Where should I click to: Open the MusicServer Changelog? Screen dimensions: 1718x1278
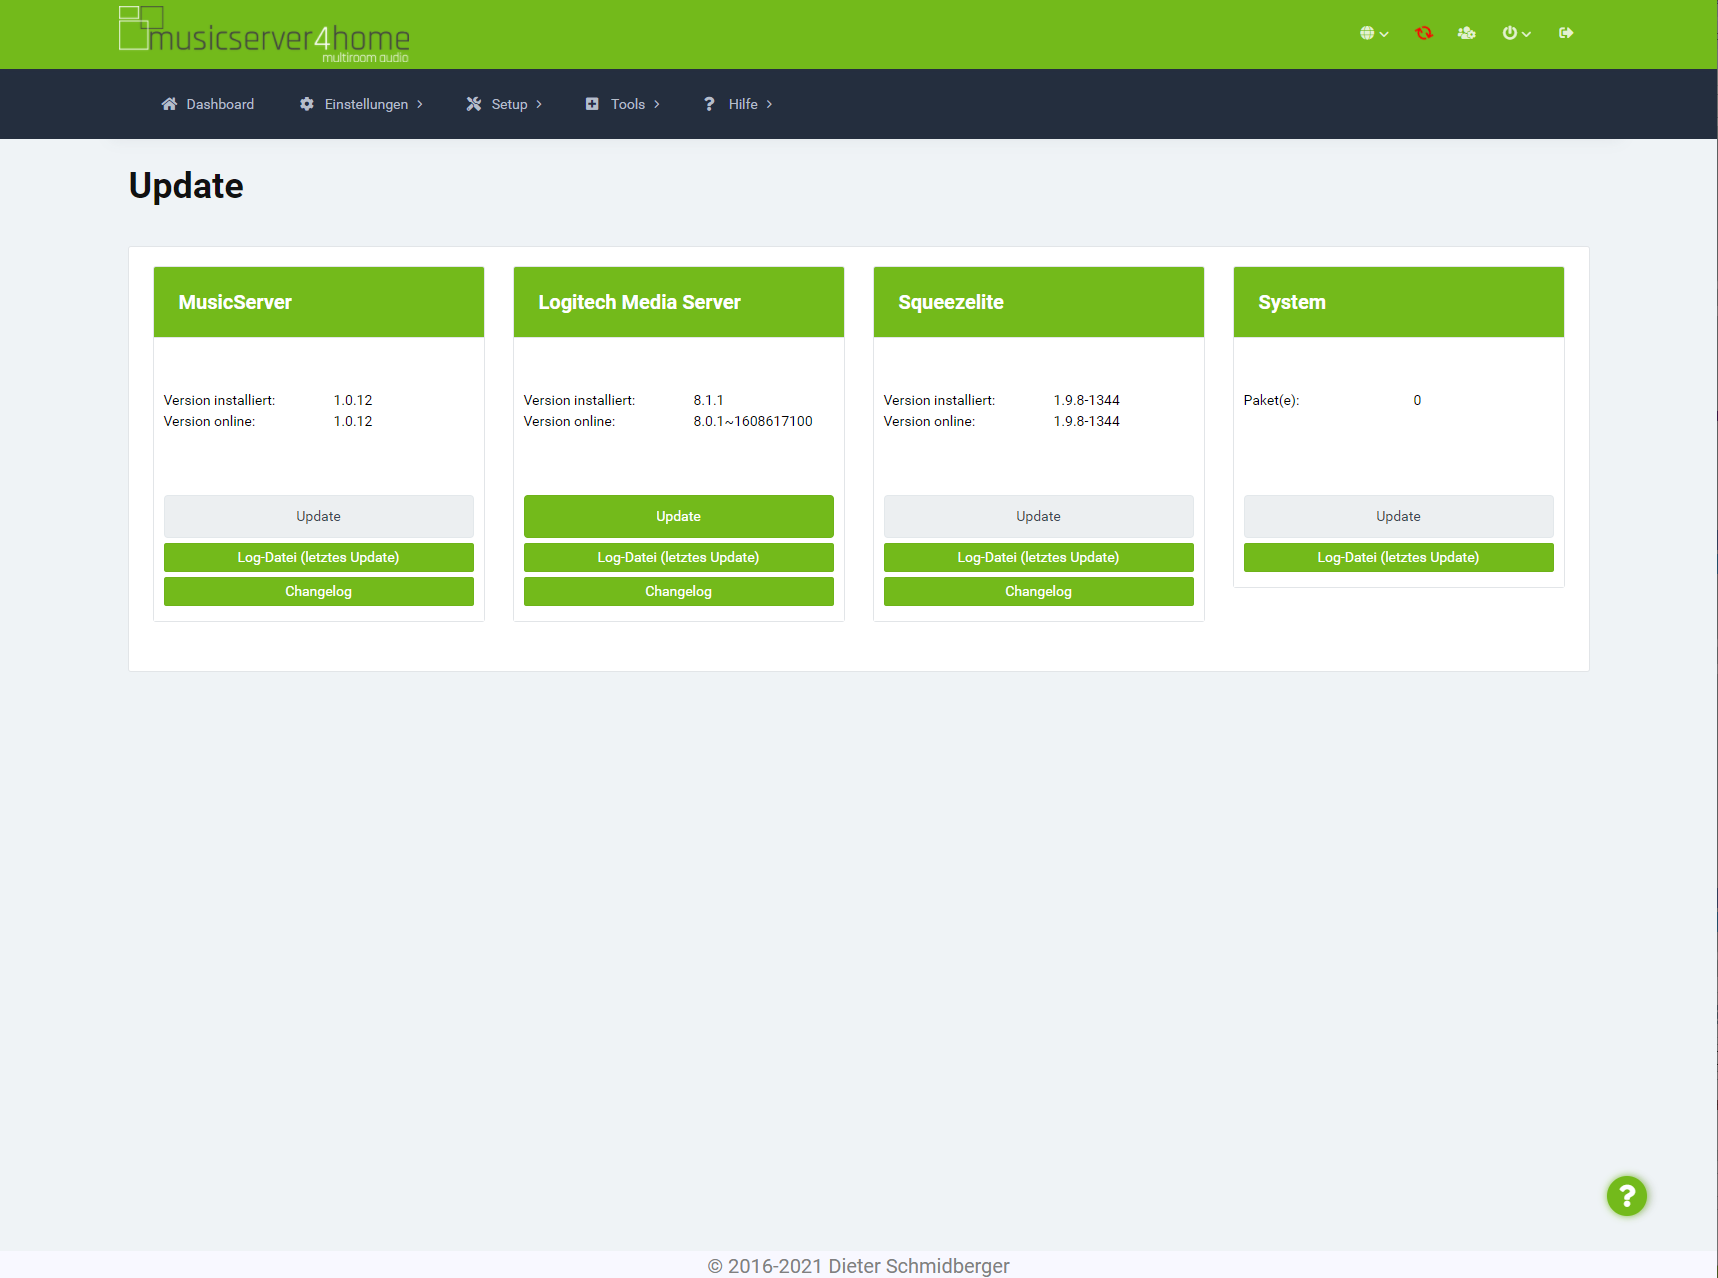point(318,591)
